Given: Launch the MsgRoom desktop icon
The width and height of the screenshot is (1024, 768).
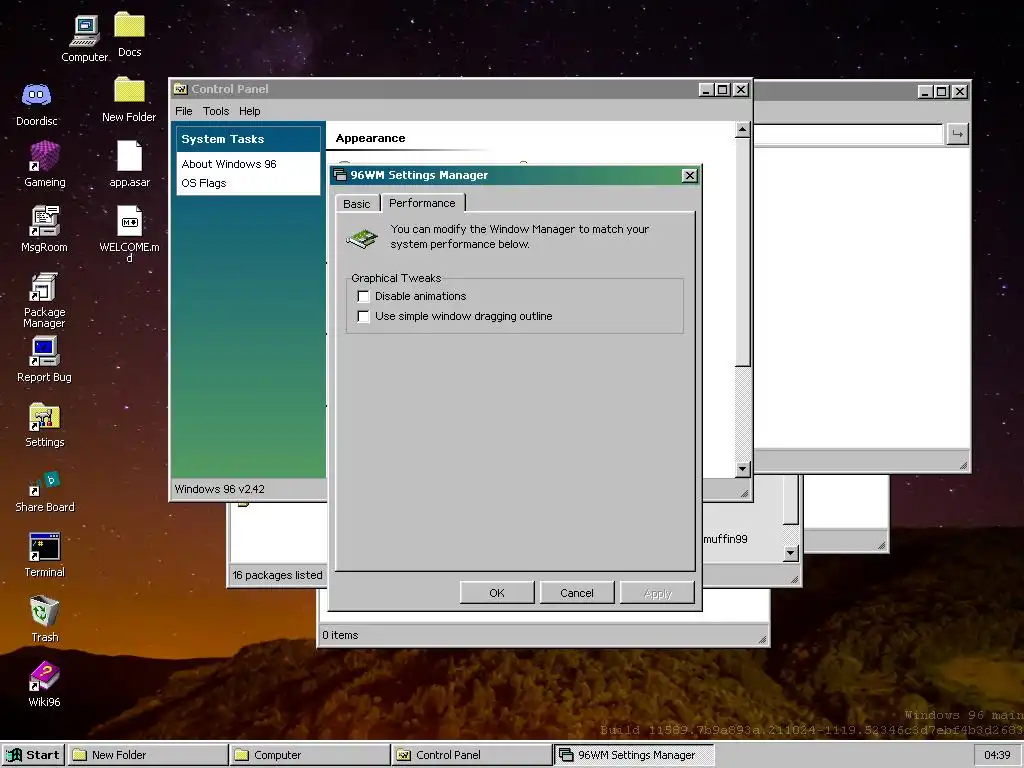Looking at the screenshot, I should click(x=44, y=229).
